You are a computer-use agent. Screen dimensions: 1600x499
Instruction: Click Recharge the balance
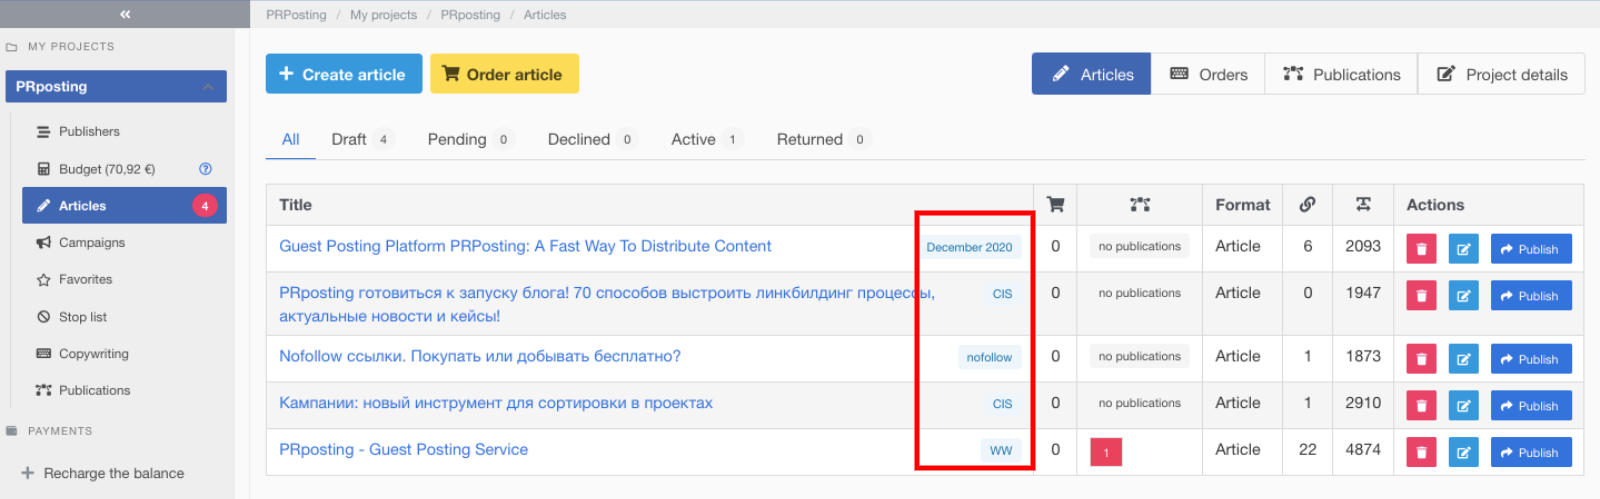(x=102, y=473)
